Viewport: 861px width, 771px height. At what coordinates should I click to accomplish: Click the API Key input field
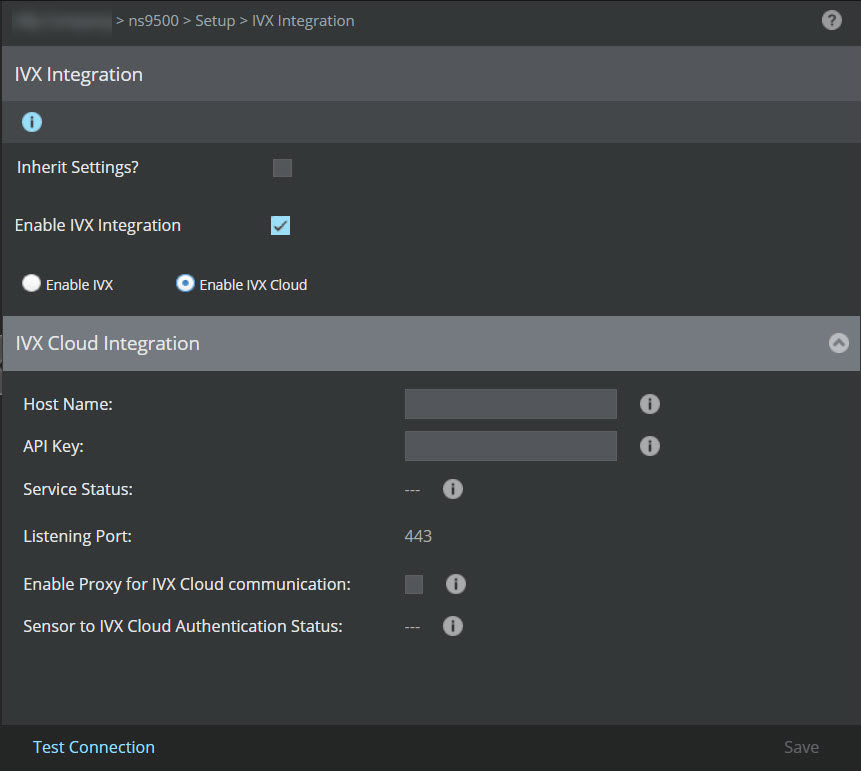pyautogui.click(x=511, y=446)
